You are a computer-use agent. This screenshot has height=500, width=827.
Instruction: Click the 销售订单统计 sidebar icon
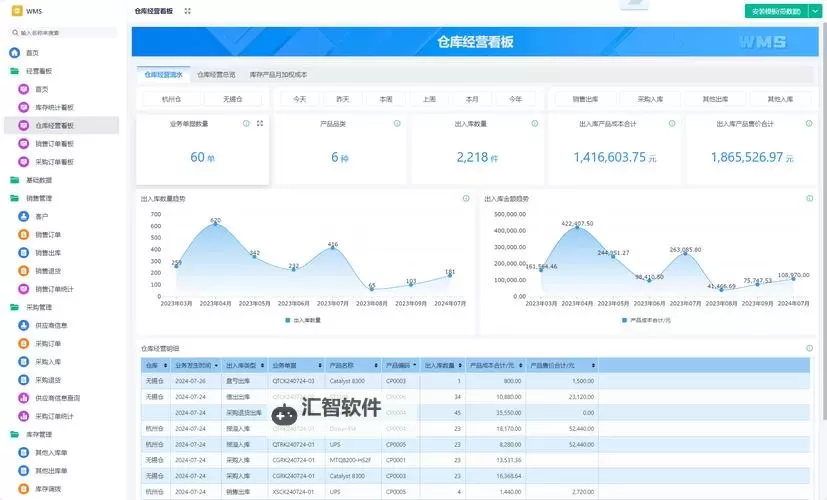[x=24, y=289]
